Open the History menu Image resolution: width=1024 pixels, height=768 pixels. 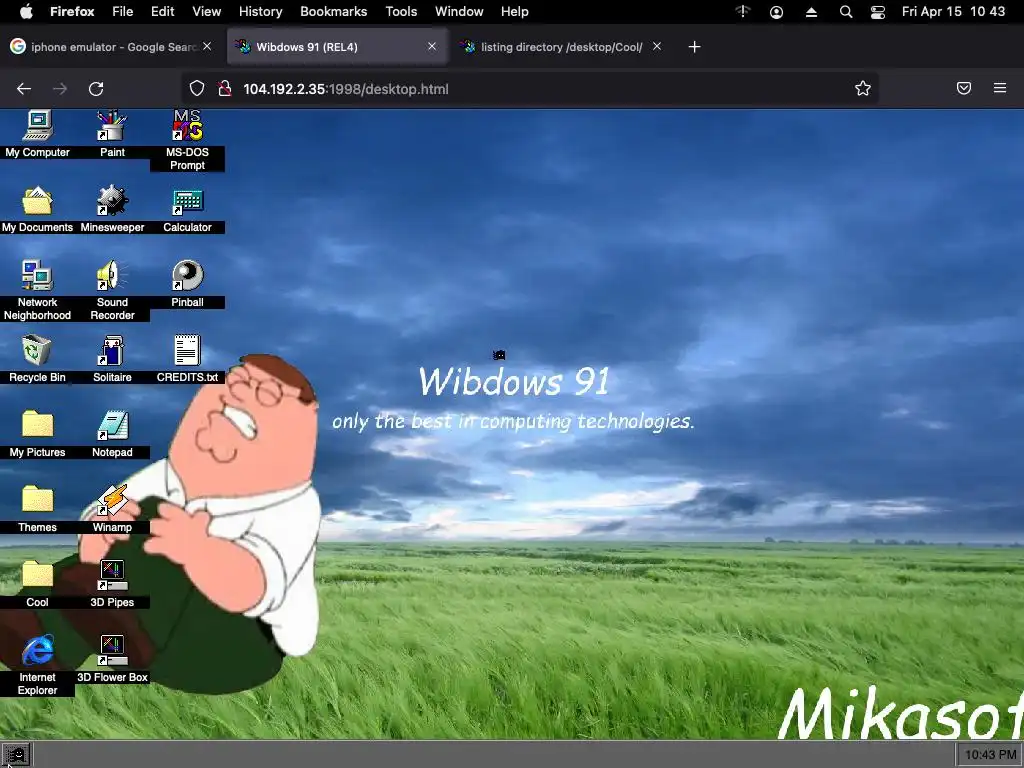click(x=261, y=12)
